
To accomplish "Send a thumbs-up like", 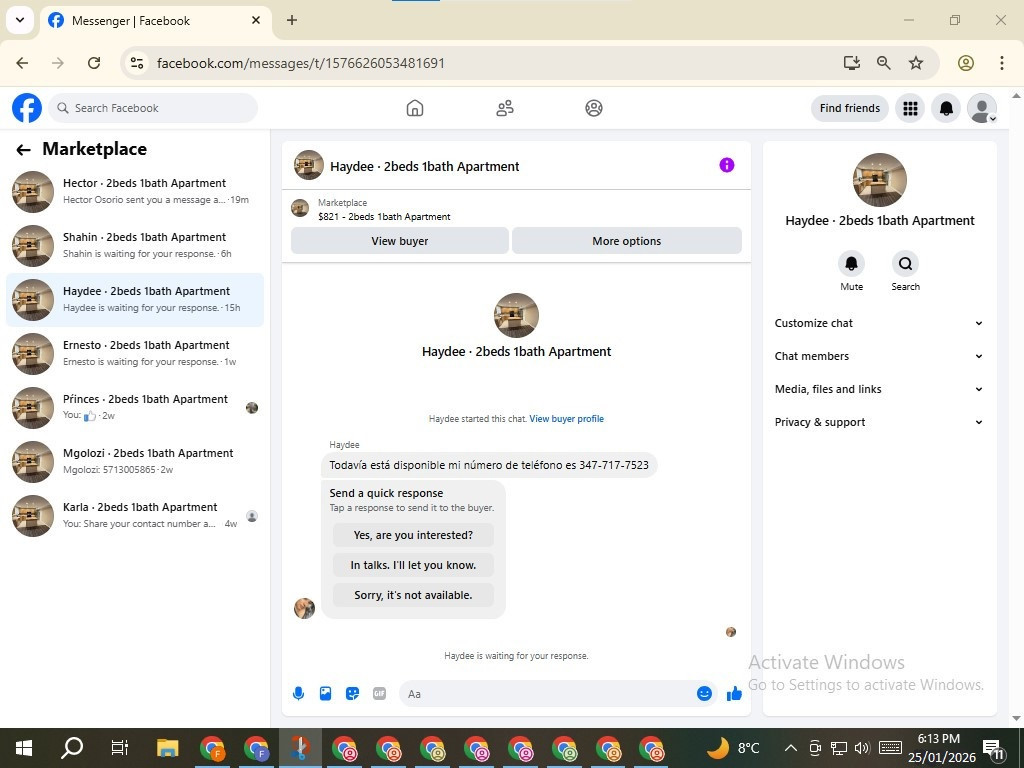I will coord(734,694).
